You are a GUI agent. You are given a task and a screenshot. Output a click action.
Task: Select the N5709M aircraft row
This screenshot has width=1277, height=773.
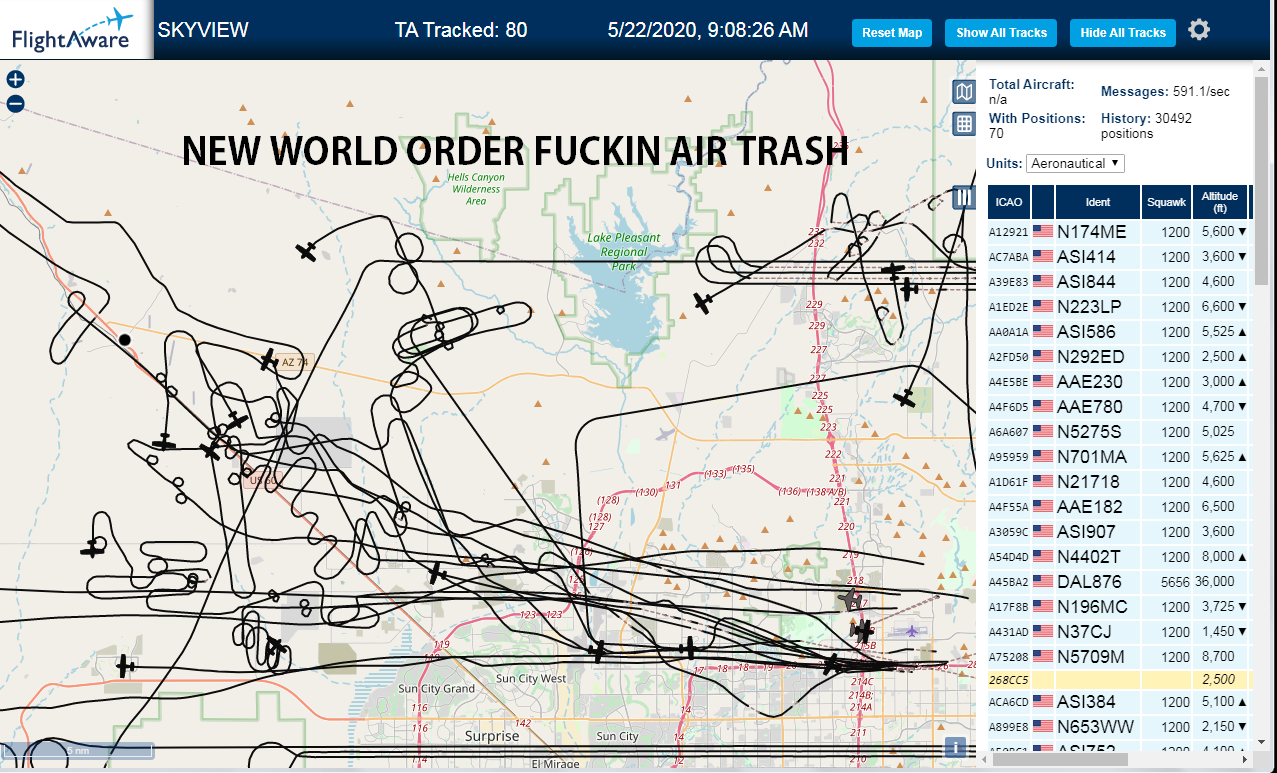1120,657
